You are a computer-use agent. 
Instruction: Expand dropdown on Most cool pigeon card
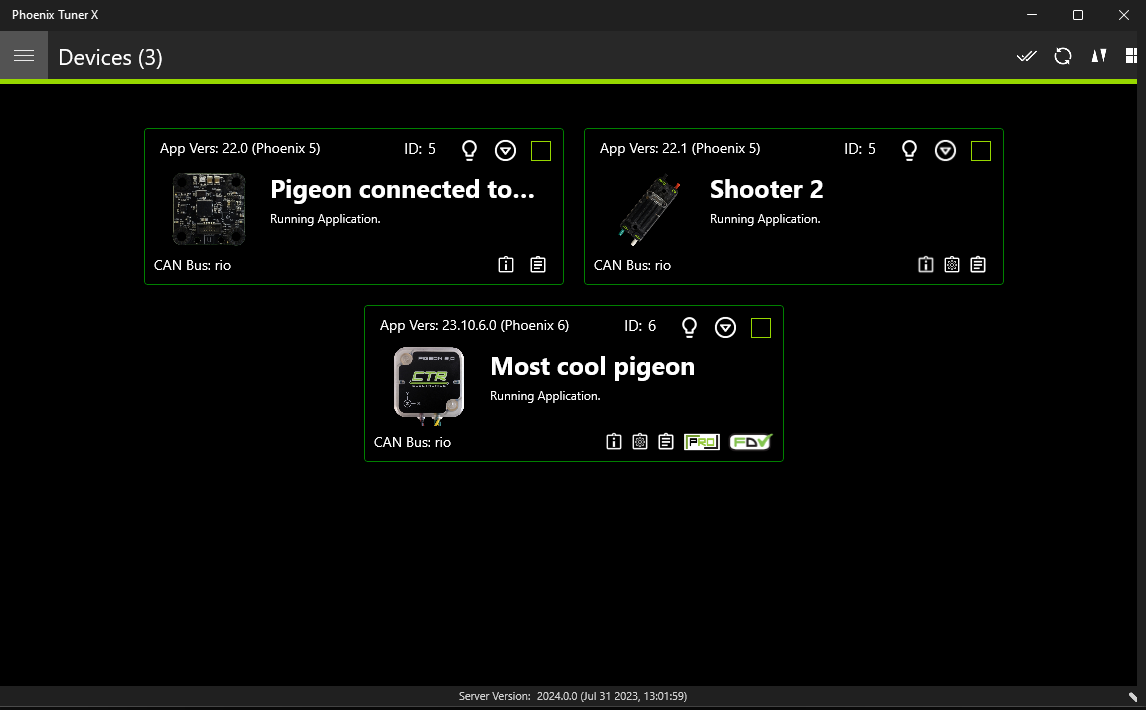(725, 328)
